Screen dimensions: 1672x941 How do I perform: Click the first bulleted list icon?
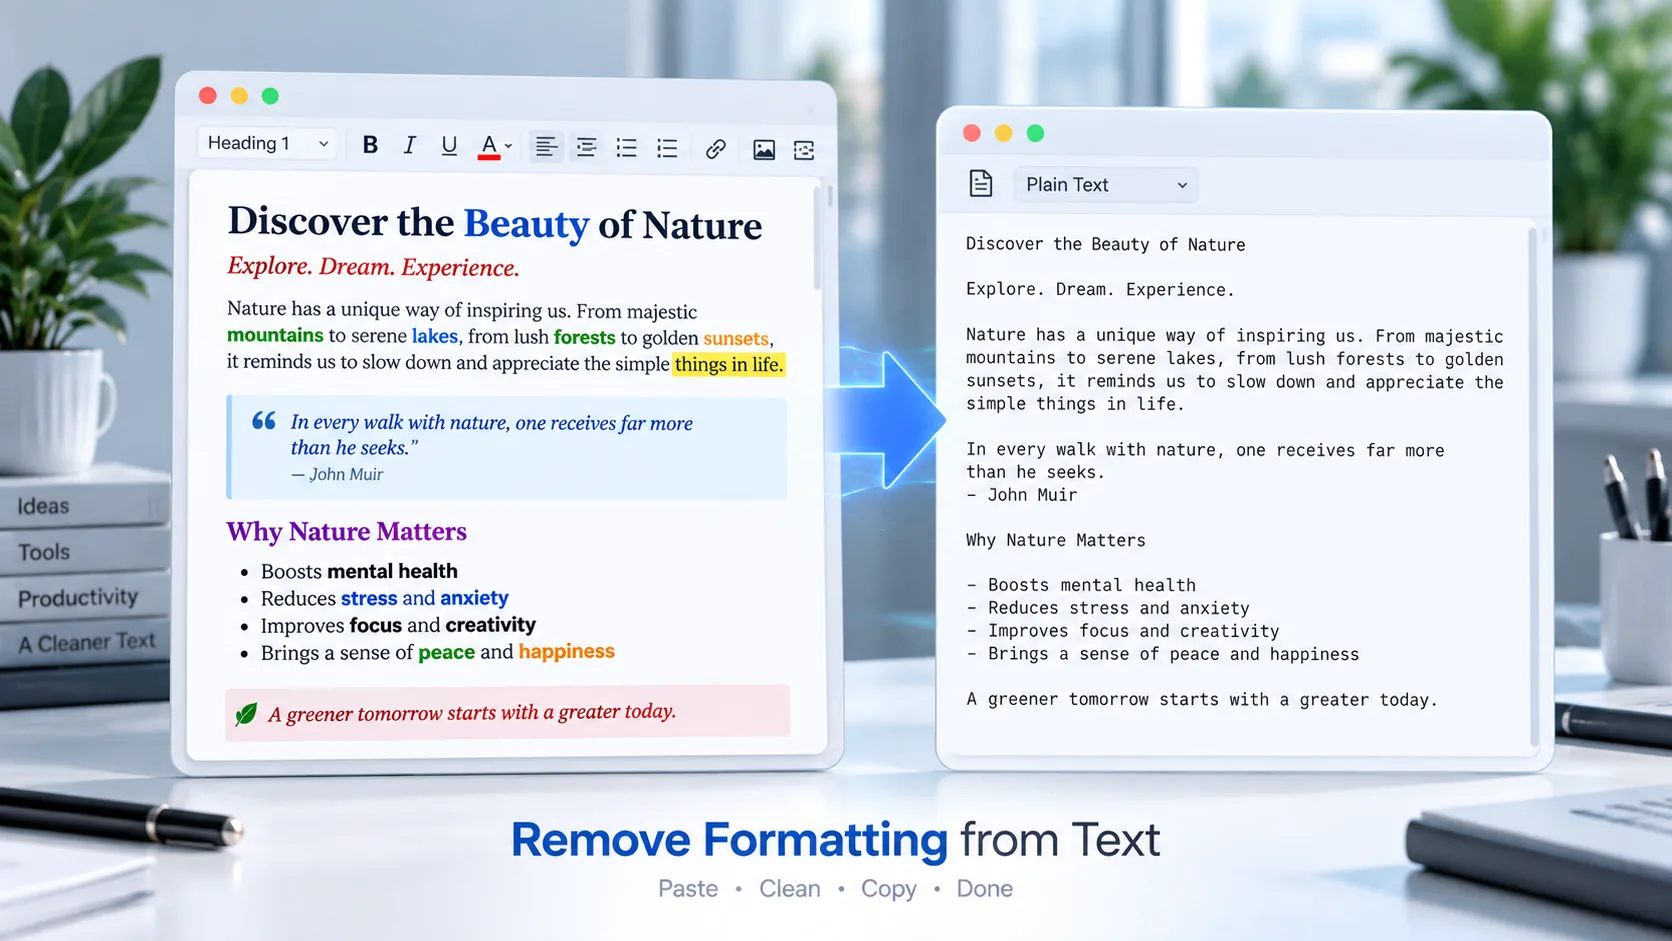click(626, 148)
